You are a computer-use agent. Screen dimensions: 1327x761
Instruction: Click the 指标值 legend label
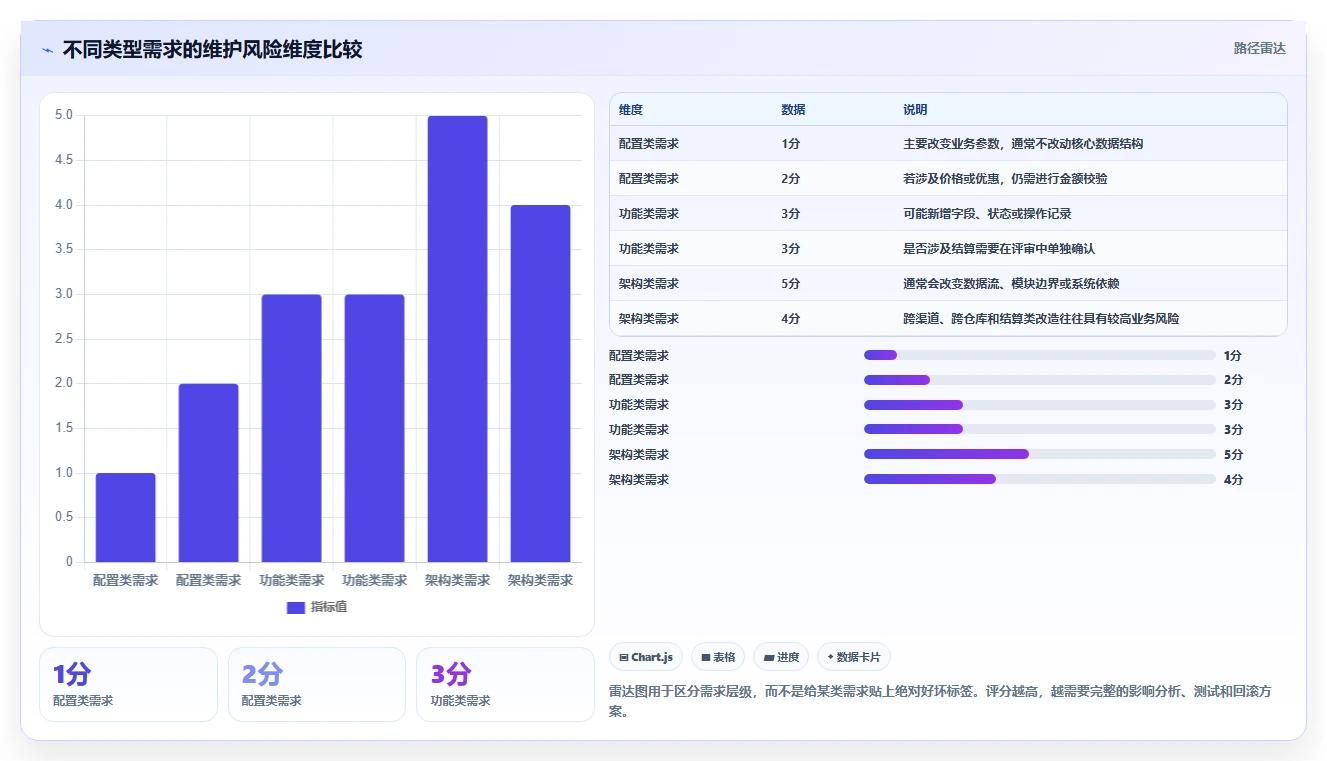(329, 607)
